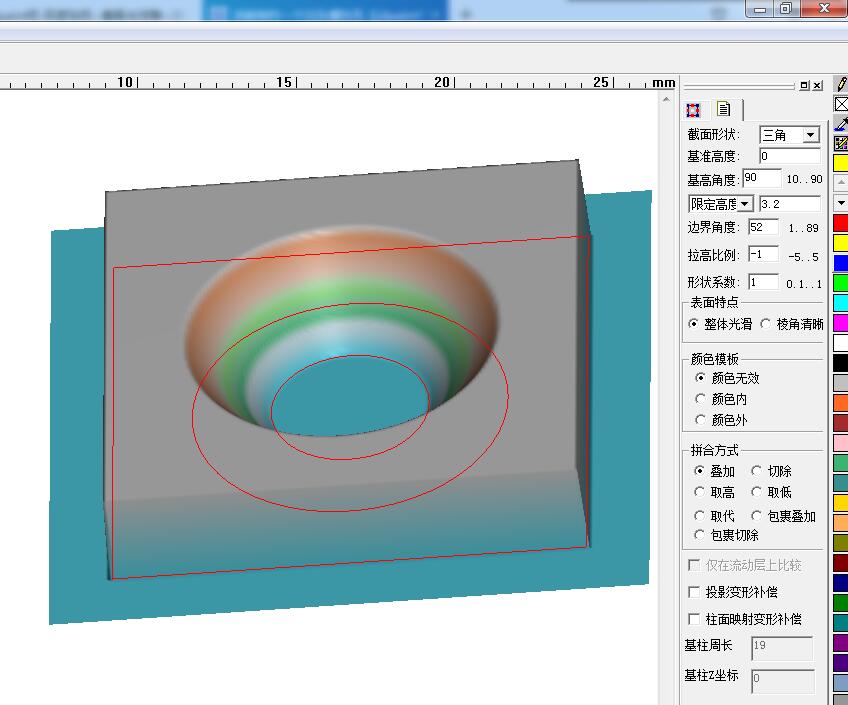848x705 pixels.
Task: Pick the current yellow color swatch at top
Action: point(841,163)
